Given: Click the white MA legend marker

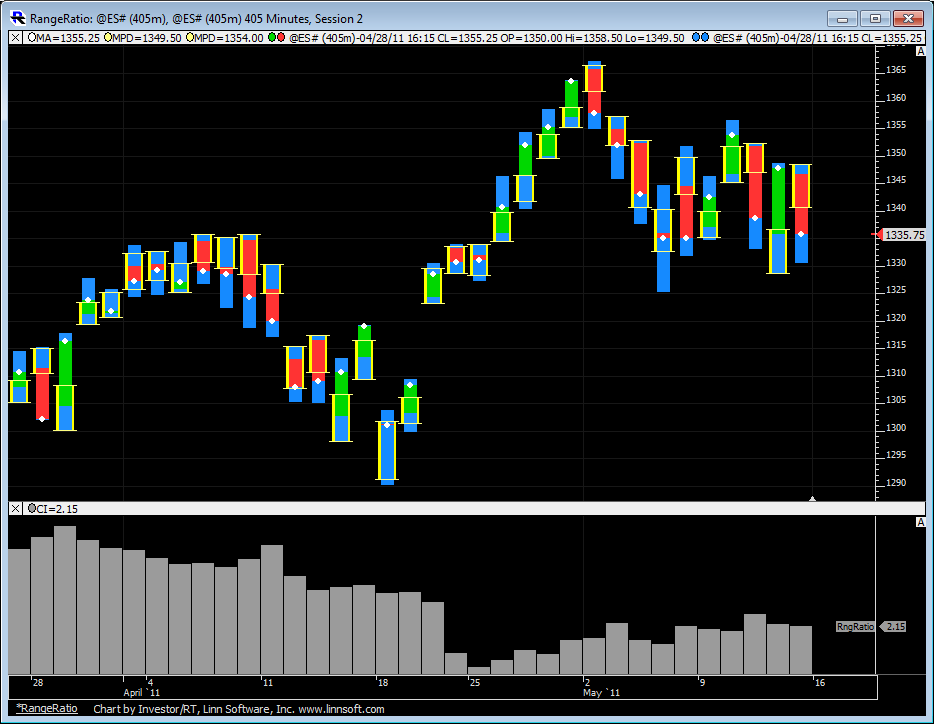Looking at the screenshot, I should pyautogui.click(x=31, y=38).
